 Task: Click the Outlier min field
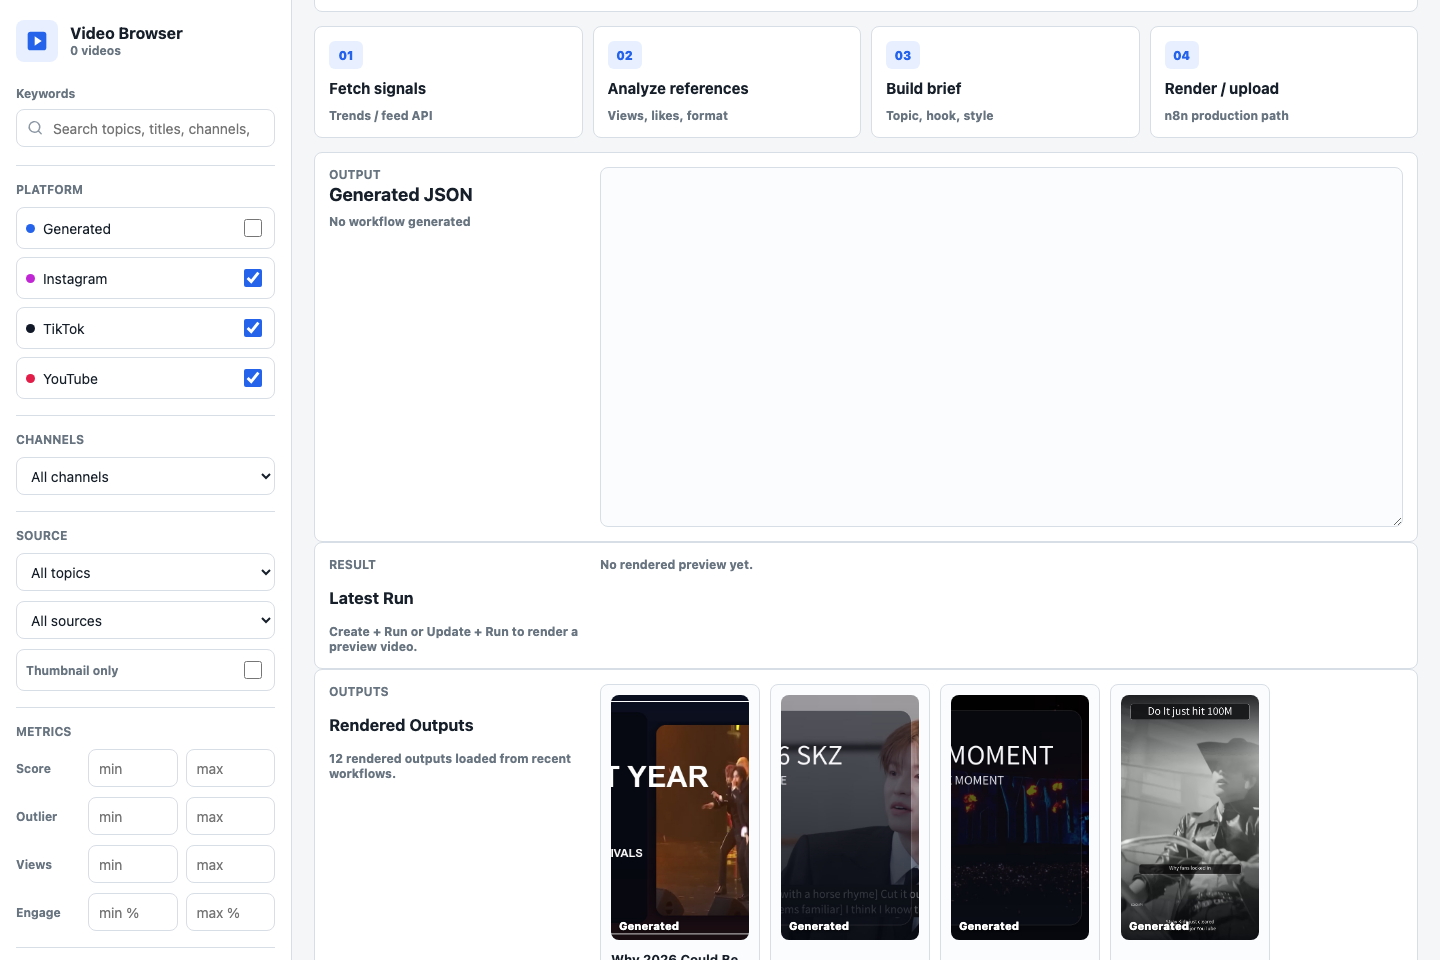click(x=133, y=816)
